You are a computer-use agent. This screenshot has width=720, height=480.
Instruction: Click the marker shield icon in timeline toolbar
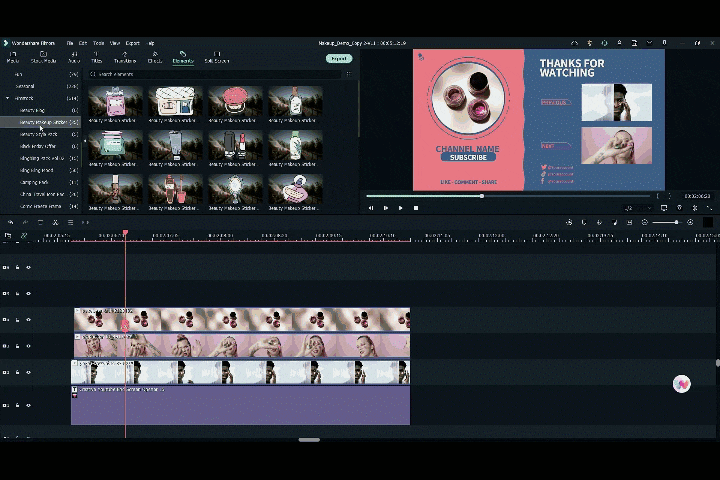pyautogui.click(x=584, y=222)
